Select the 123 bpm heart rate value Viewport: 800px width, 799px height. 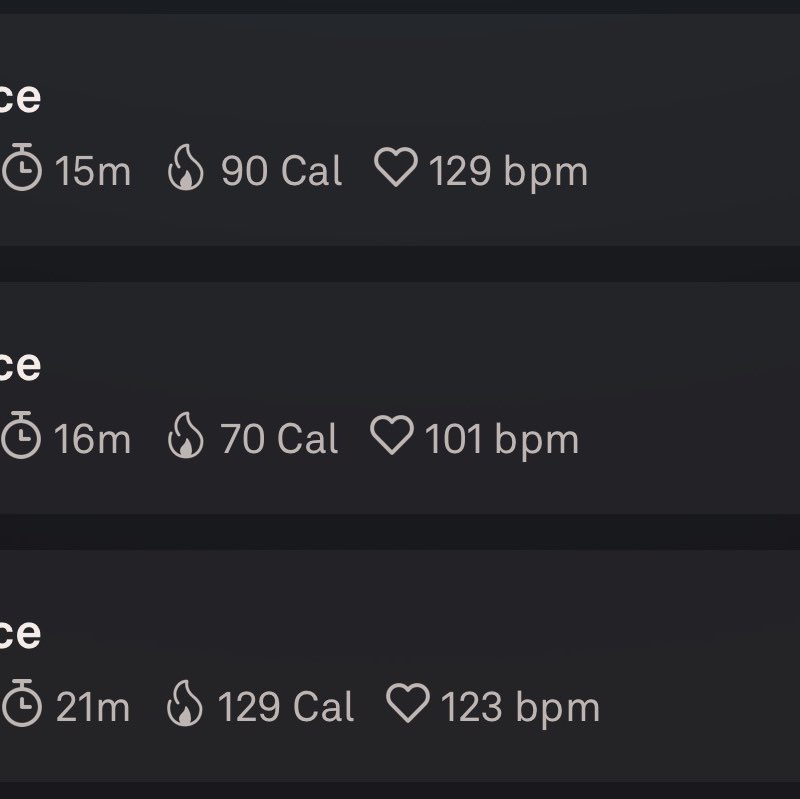520,709
